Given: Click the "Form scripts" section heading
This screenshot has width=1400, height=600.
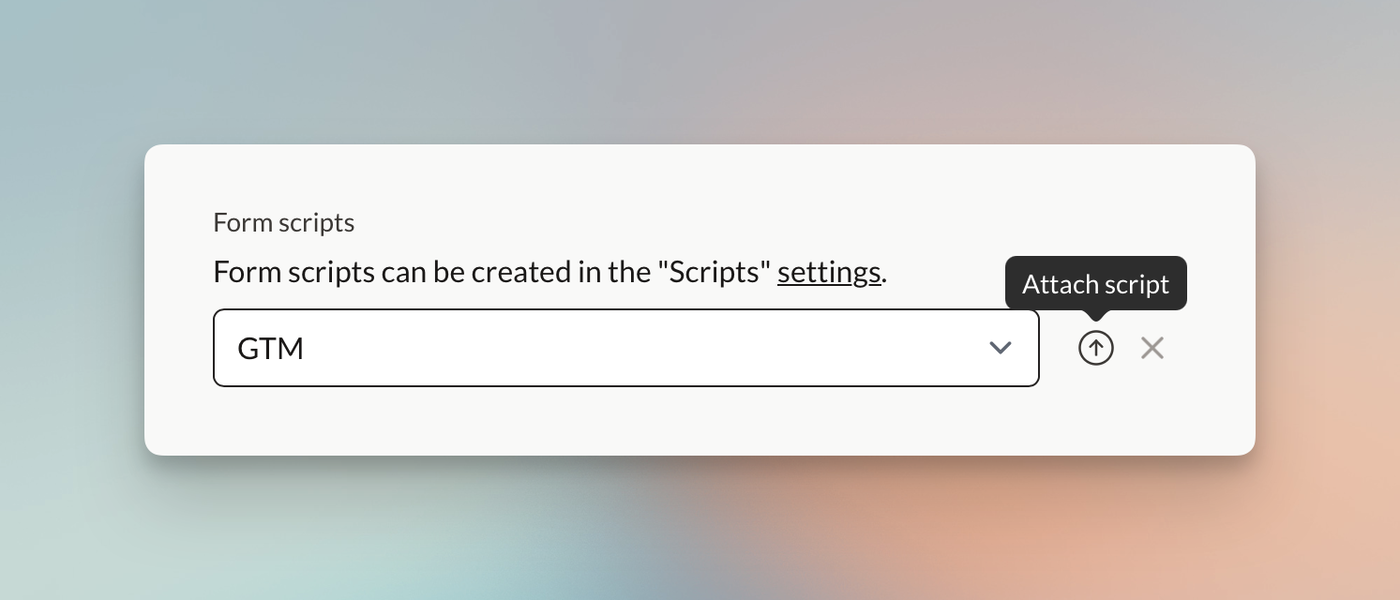Looking at the screenshot, I should pyautogui.click(x=284, y=222).
